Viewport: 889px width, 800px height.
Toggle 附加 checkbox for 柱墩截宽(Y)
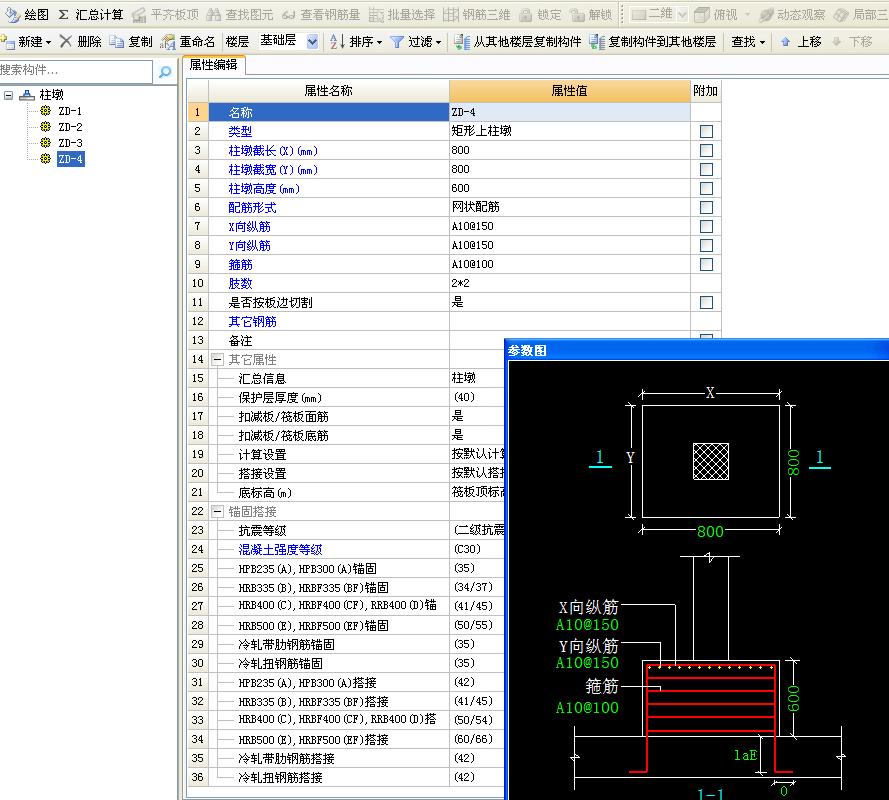pyautogui.click(x=706, y=170)
